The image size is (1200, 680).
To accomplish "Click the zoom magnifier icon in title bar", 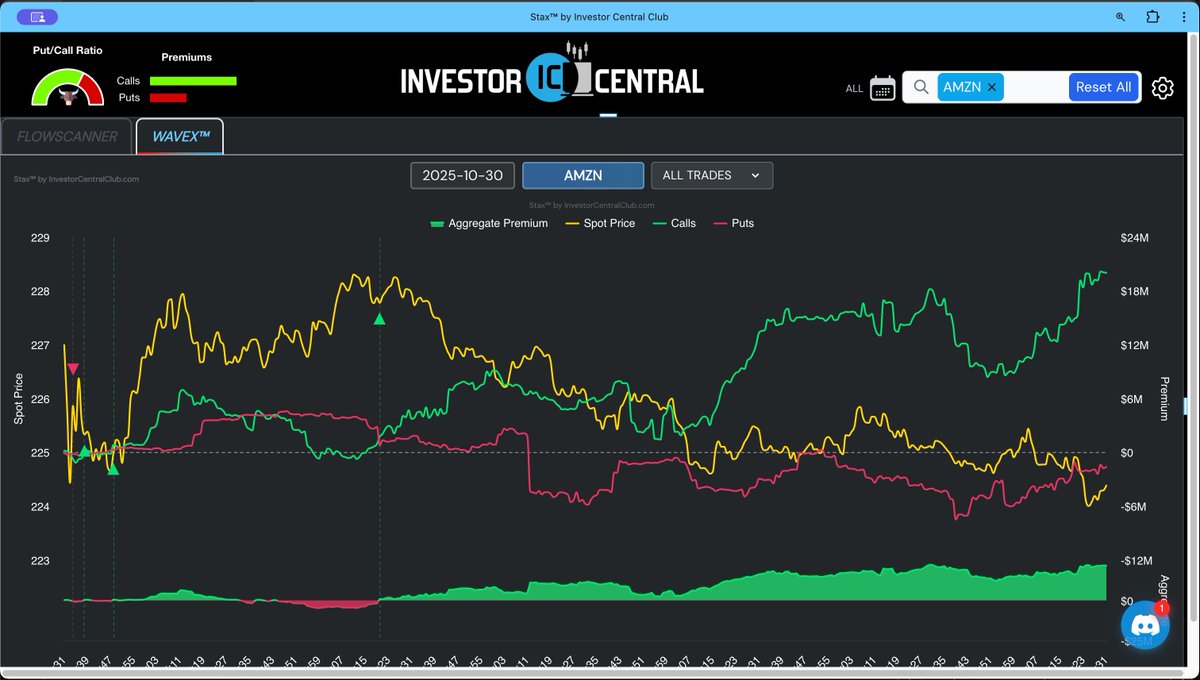I will (x=1121, y=17).
